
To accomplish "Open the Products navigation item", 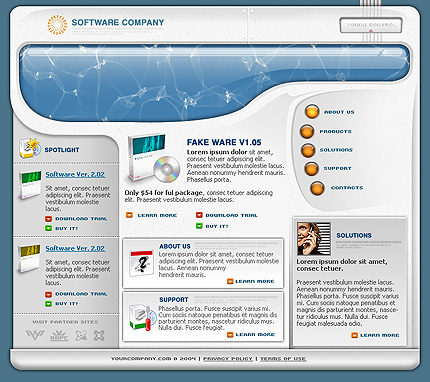I will click(x=335, y=132).
